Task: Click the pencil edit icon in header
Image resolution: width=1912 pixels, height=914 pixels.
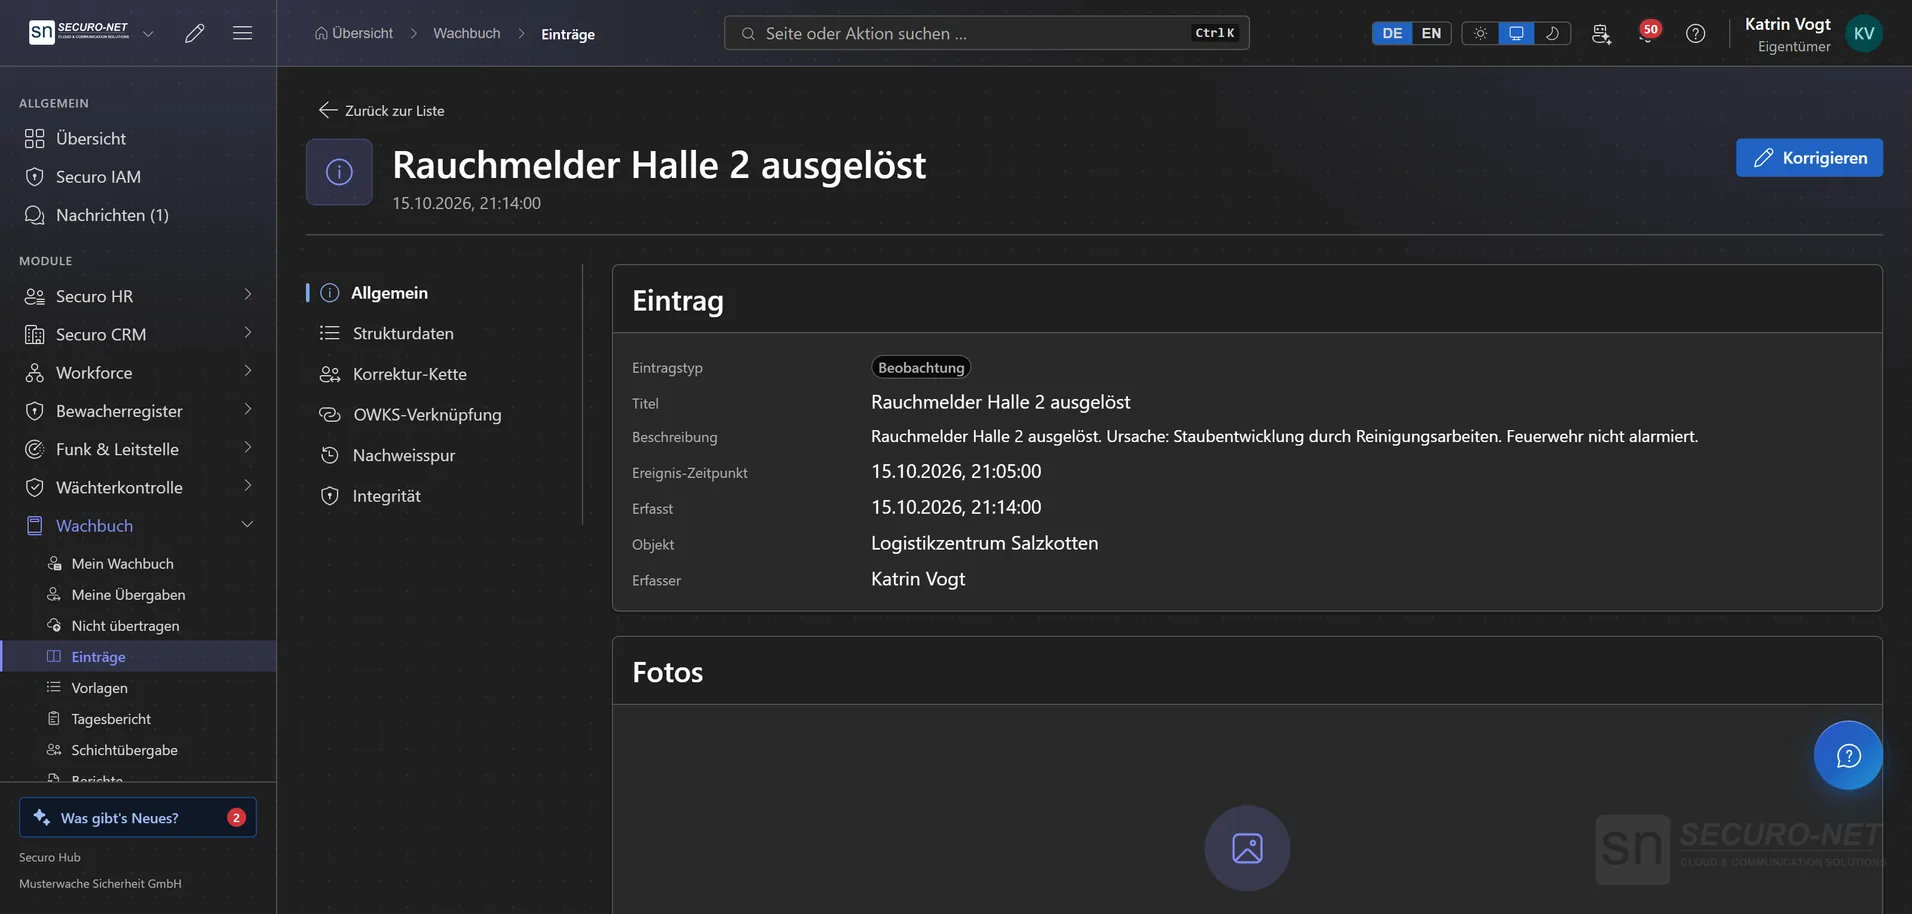Action: pyautogui.click(x=195, y=33)
